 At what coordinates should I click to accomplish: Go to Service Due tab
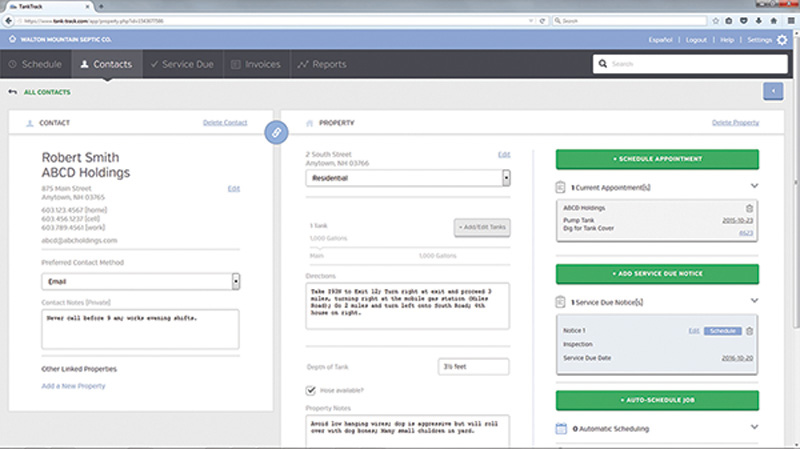[x=183, y=64]
